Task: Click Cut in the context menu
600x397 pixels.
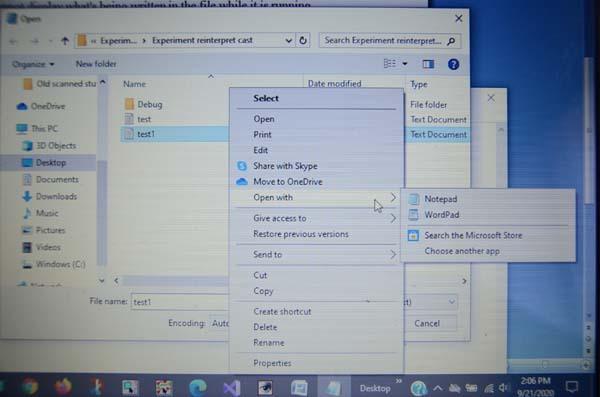Action: pyautogui.click(x=260, y=275)
